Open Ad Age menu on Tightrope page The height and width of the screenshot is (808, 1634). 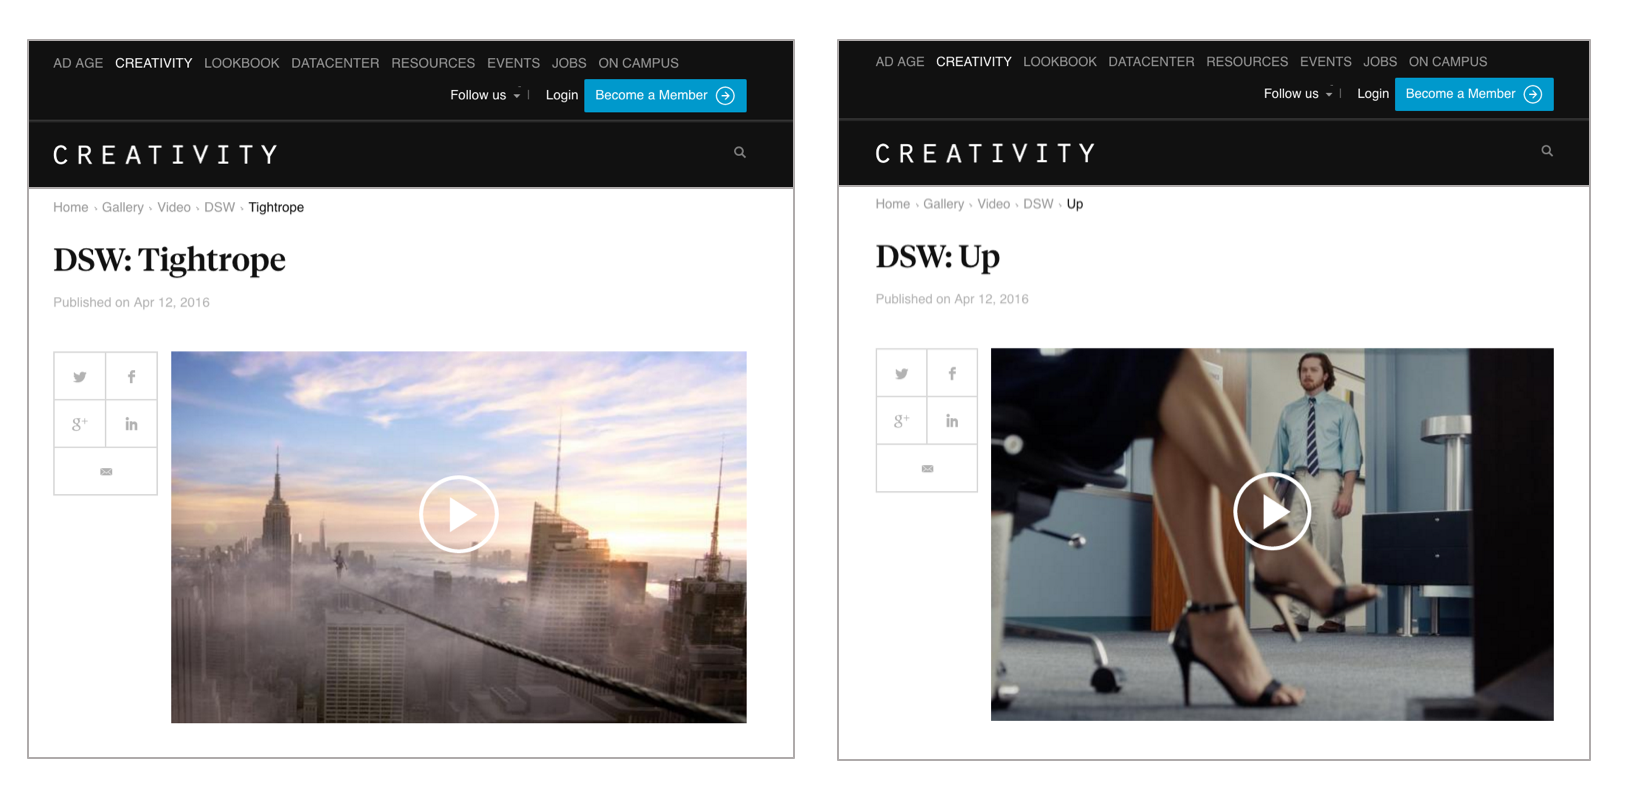(x=78, y=63)
